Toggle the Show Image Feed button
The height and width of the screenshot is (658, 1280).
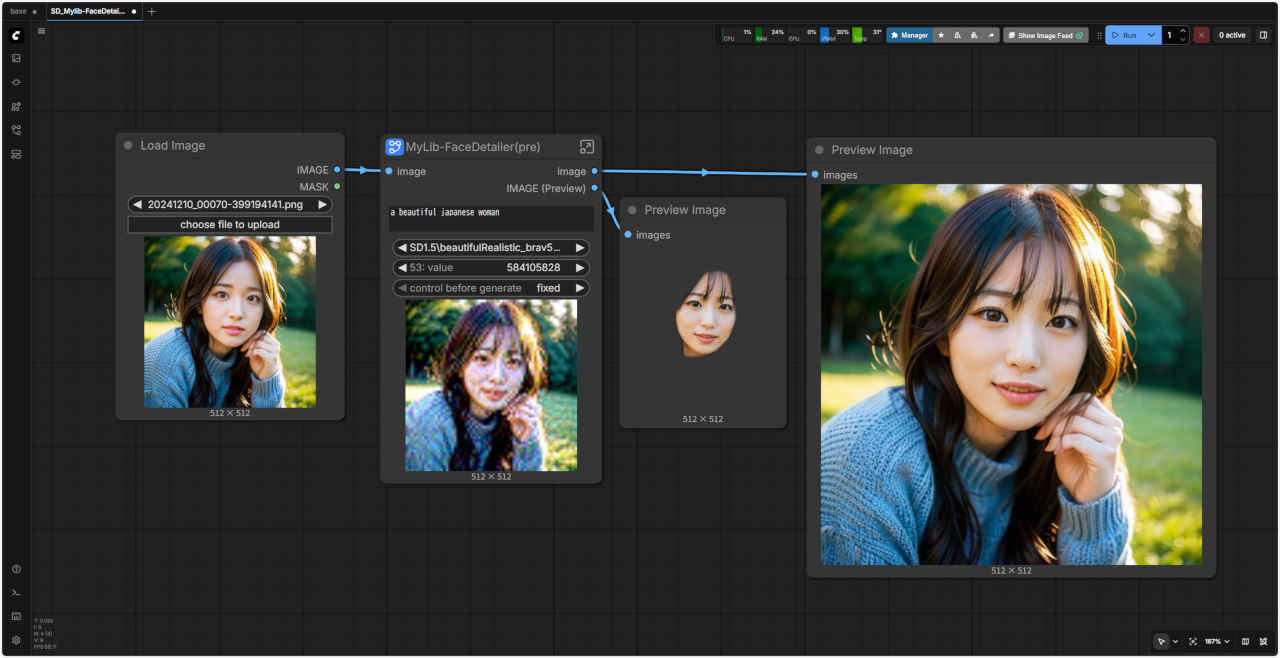1046,35
